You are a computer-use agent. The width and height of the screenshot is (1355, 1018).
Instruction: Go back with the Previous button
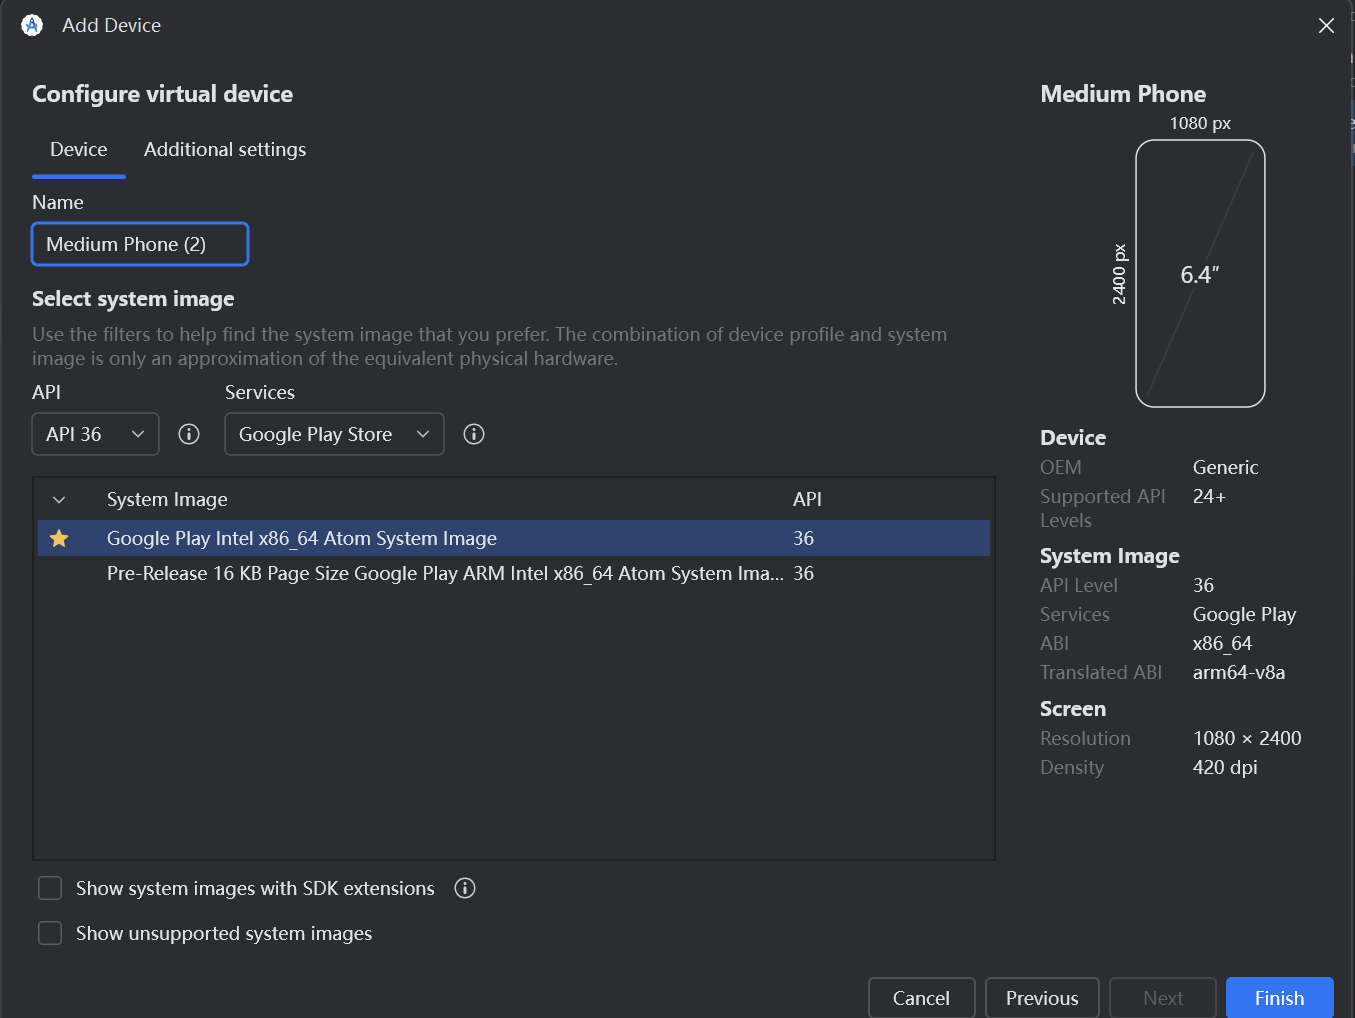[x=1042, y=998]
